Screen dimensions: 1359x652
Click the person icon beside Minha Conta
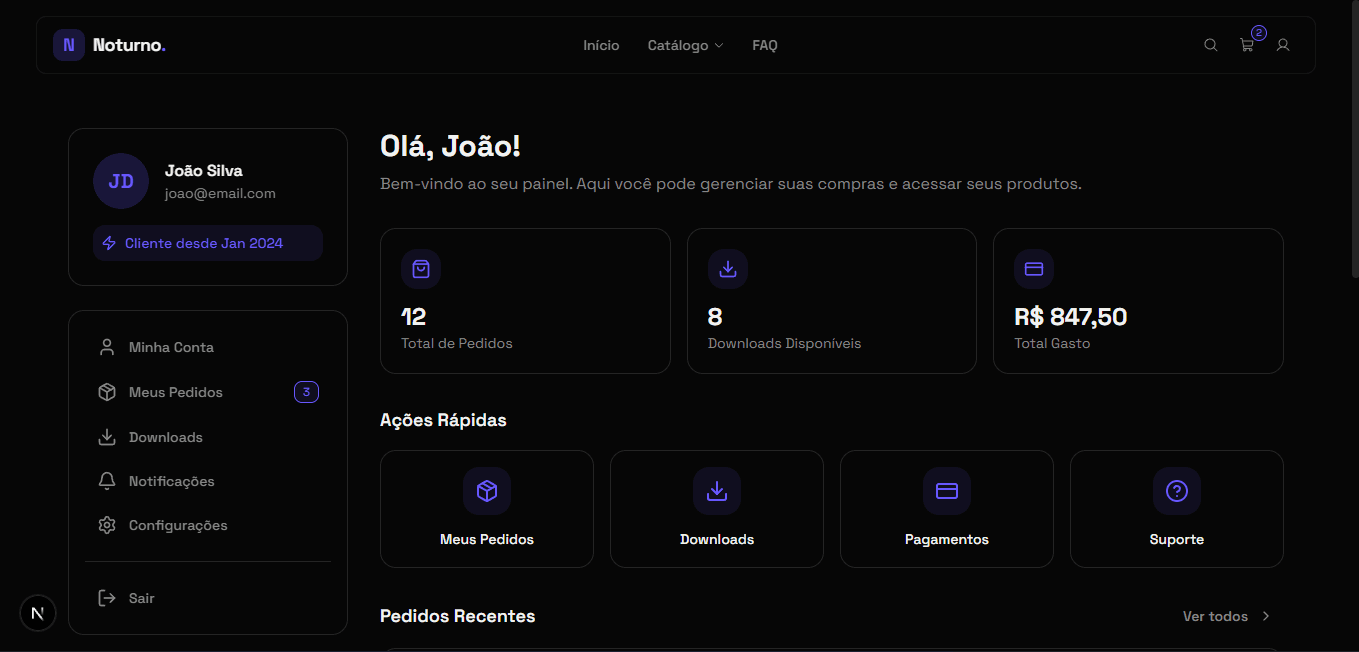tap(107, 347)
